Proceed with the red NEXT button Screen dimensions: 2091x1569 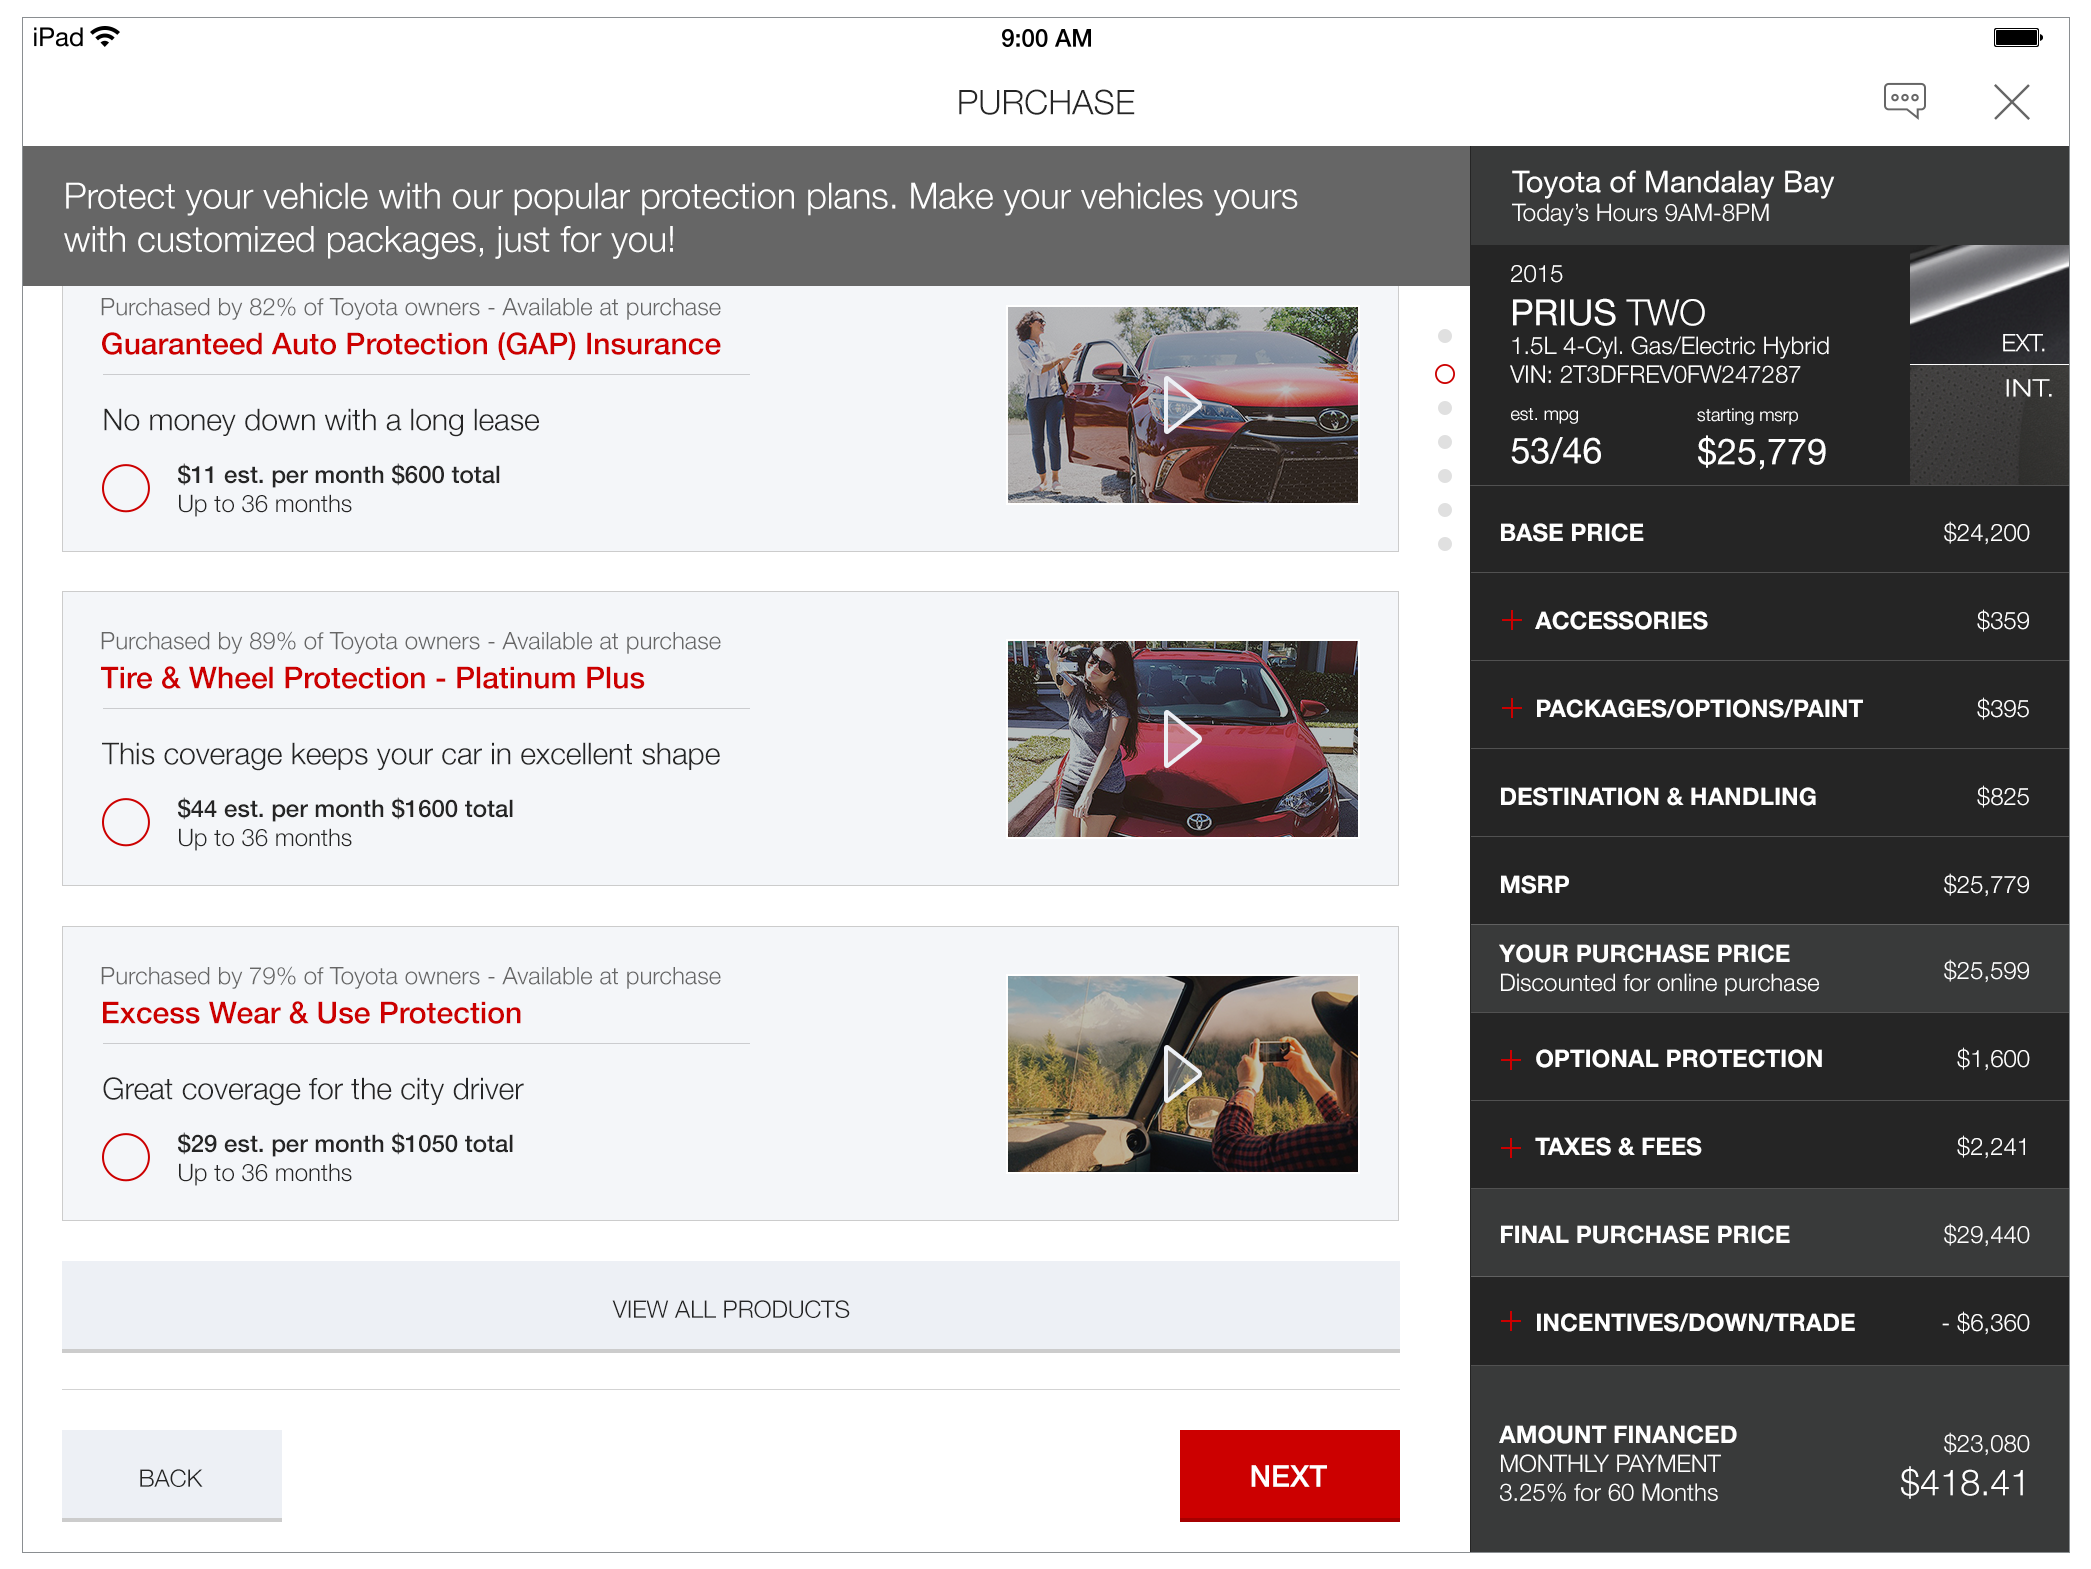click(1289, 1476)
